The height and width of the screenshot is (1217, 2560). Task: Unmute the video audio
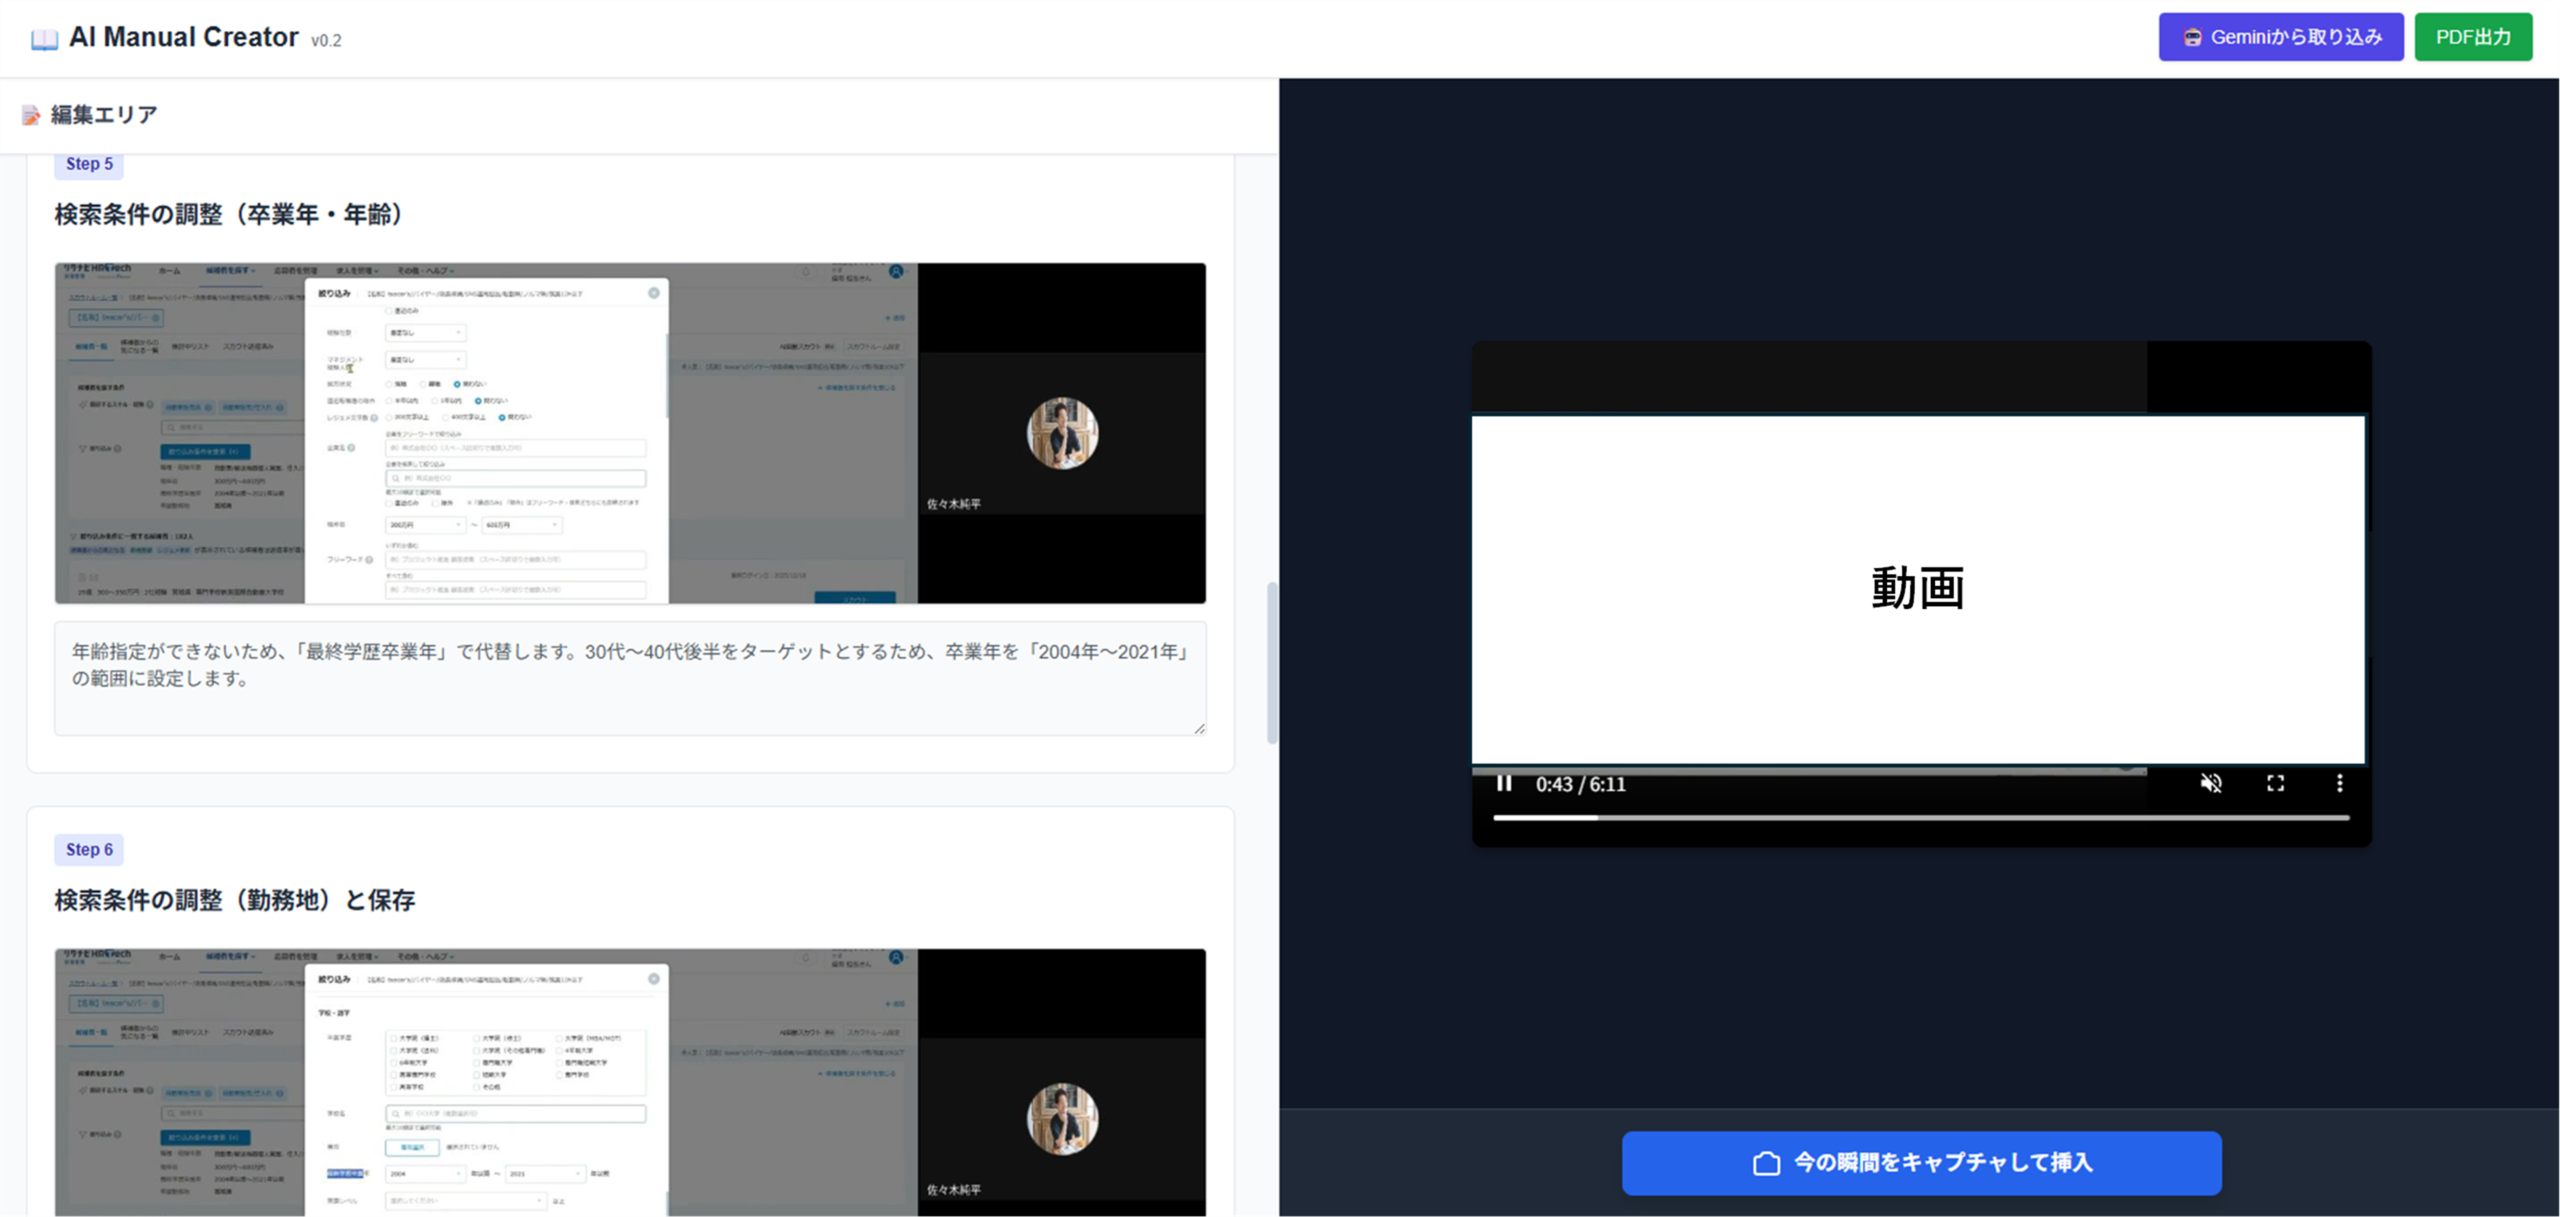pos(2211,784)
